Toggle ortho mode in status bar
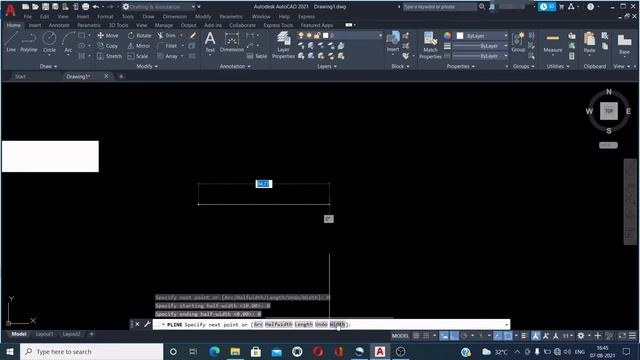The width and height of the screenshot is (640, 360). coord(454,336)
